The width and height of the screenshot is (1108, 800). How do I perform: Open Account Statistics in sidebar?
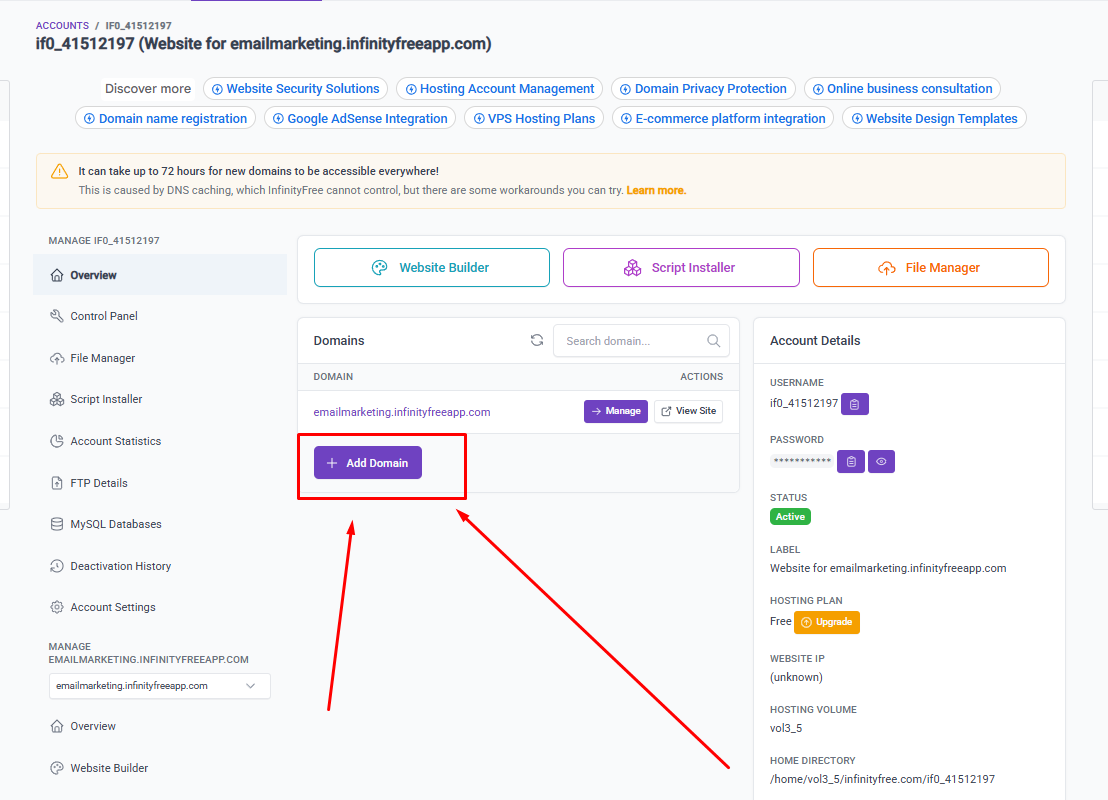tap(115, 441)
